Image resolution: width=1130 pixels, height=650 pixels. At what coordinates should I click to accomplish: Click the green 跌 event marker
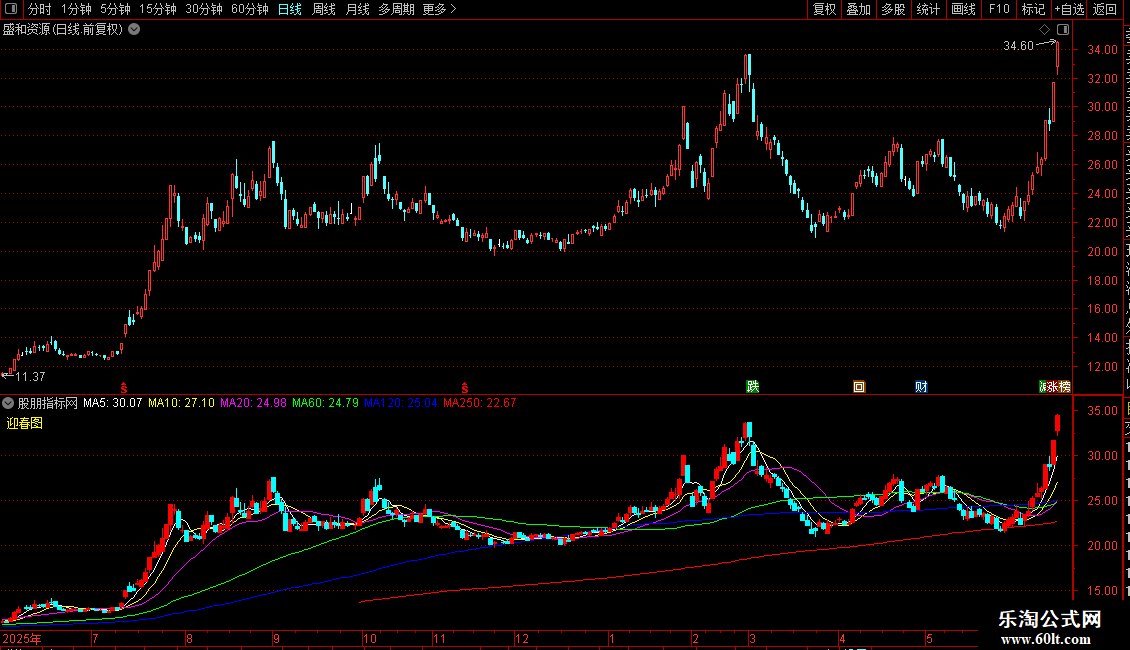[752, 387]
